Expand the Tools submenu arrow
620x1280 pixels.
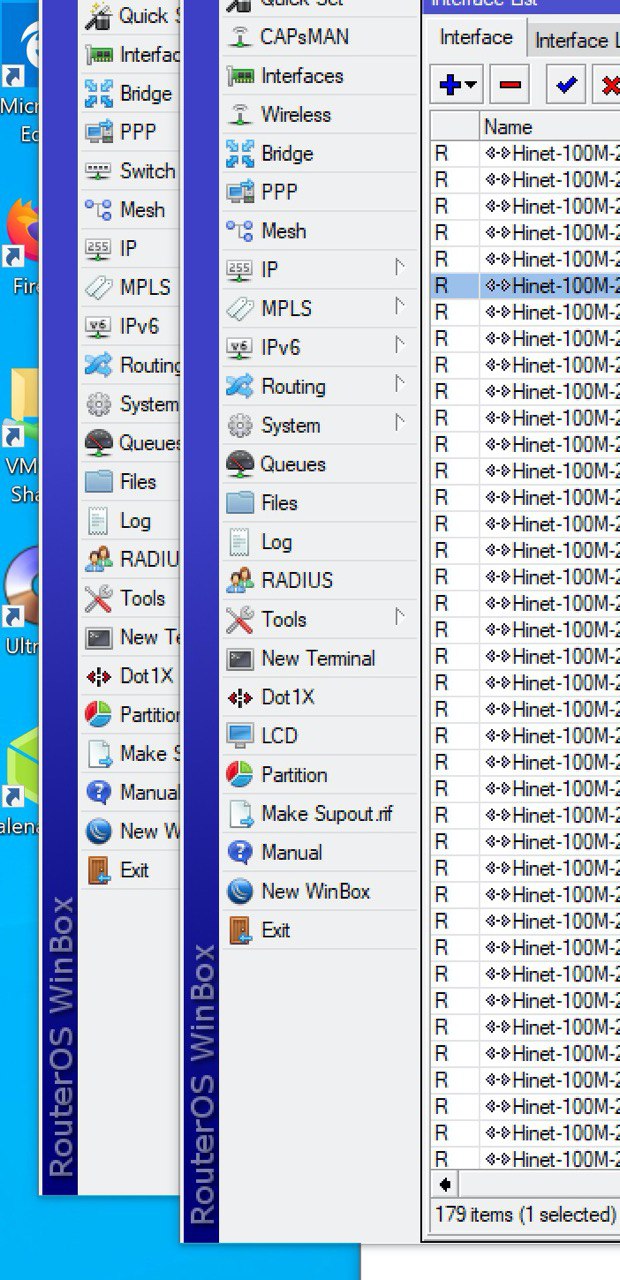400,617
